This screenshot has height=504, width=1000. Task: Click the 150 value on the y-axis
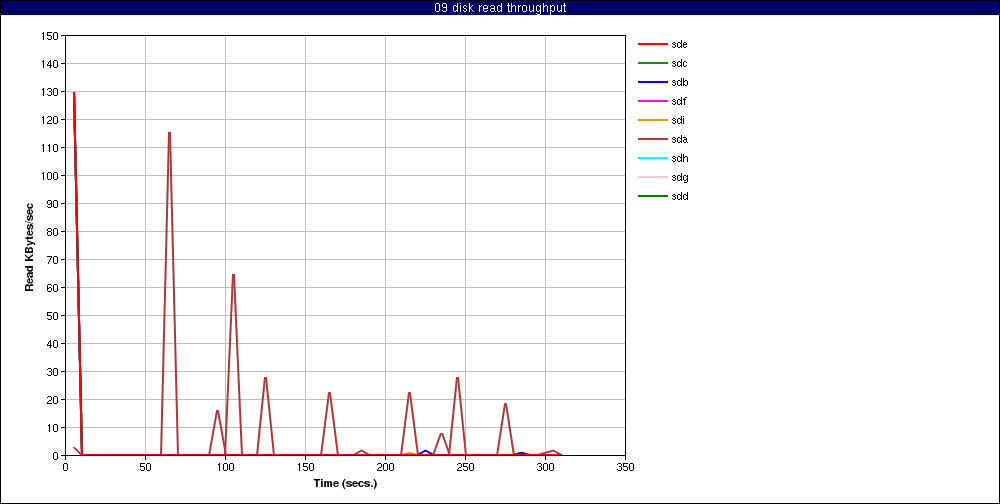click(52, 36)
